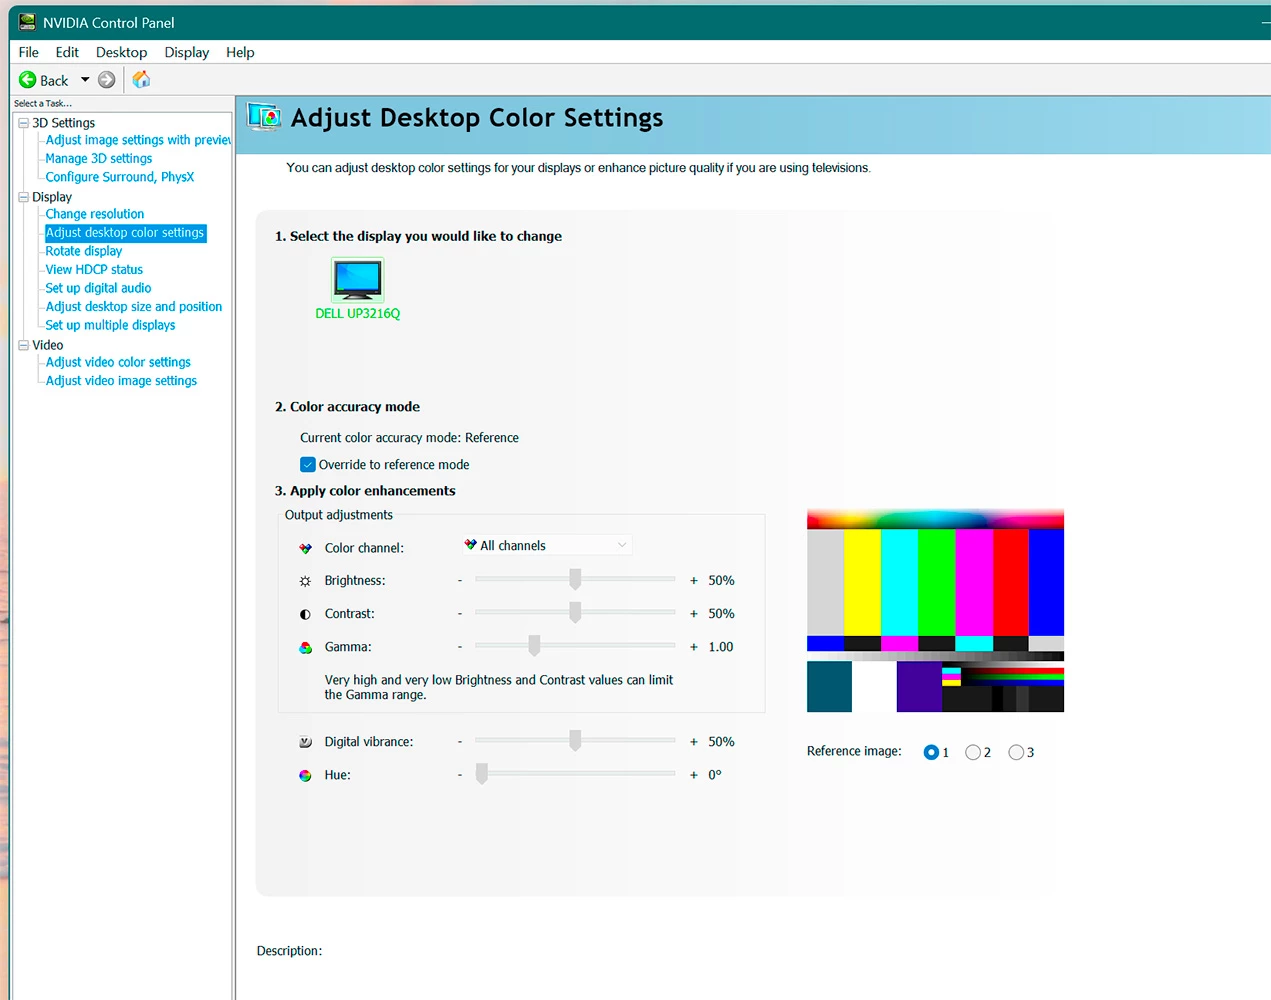This screenshot has width=1271, height=1000.
Task: Open Adjust image settings with preview
Action: [138, 140]
